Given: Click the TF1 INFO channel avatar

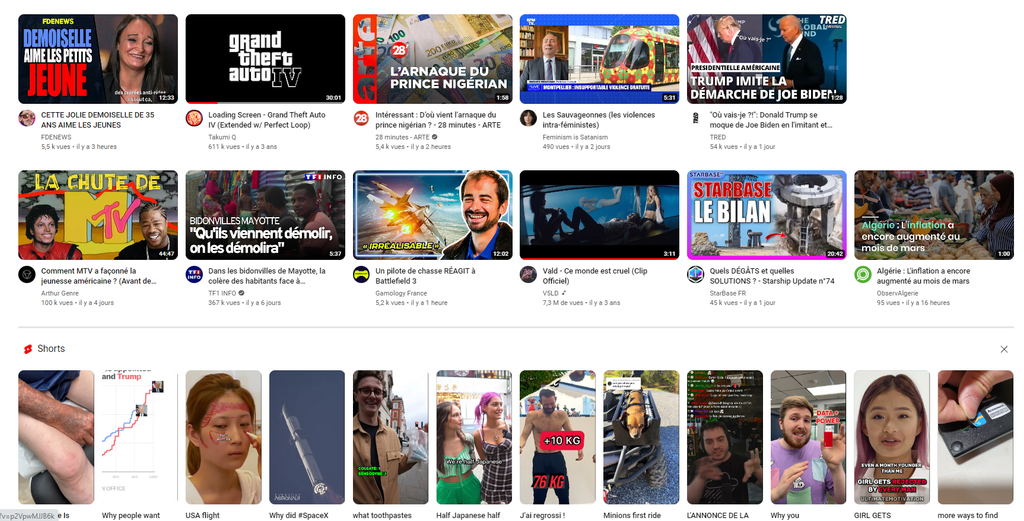Looking at the screenshot, I should tap(194, 274).
